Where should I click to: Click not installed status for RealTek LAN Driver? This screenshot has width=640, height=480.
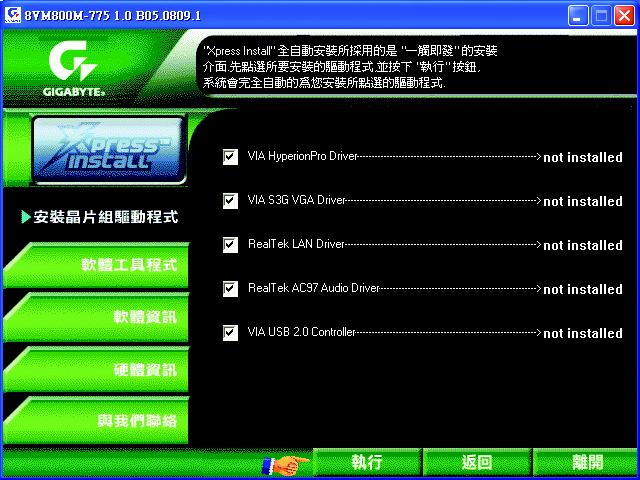(583, 245)
